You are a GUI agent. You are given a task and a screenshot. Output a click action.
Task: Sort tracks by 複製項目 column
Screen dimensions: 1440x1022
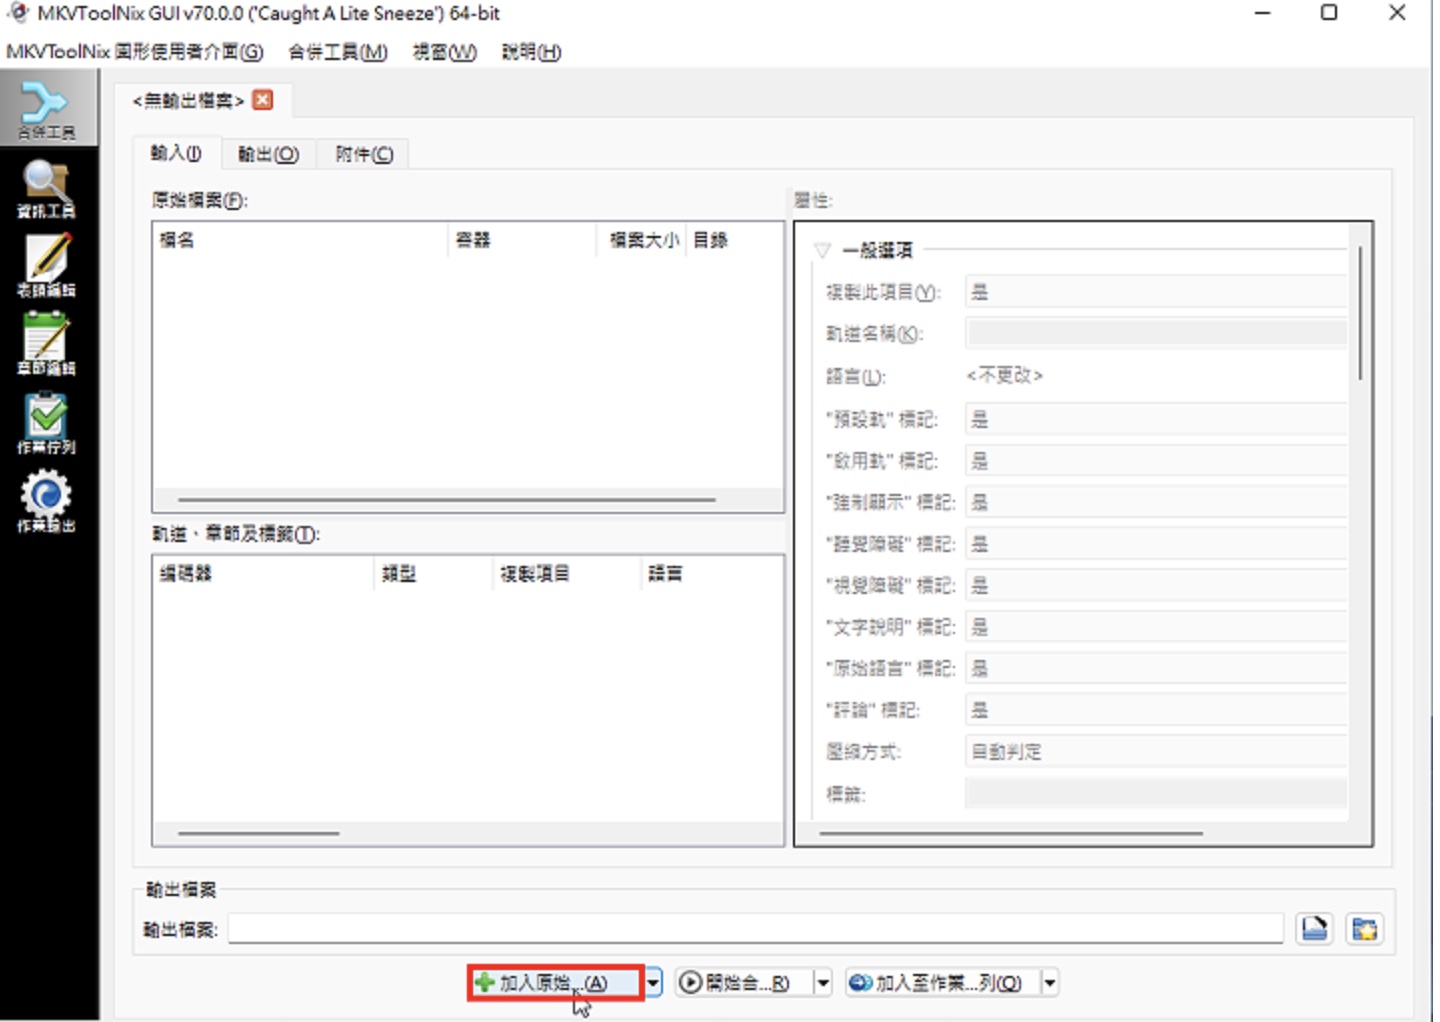(567, 574)
